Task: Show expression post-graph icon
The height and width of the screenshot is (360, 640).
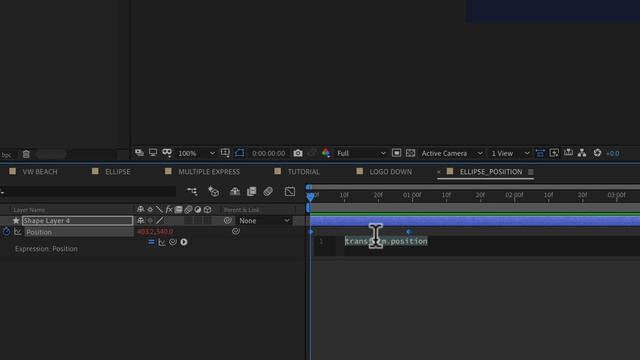Action: pyautogui.click(x=162, y=242)
